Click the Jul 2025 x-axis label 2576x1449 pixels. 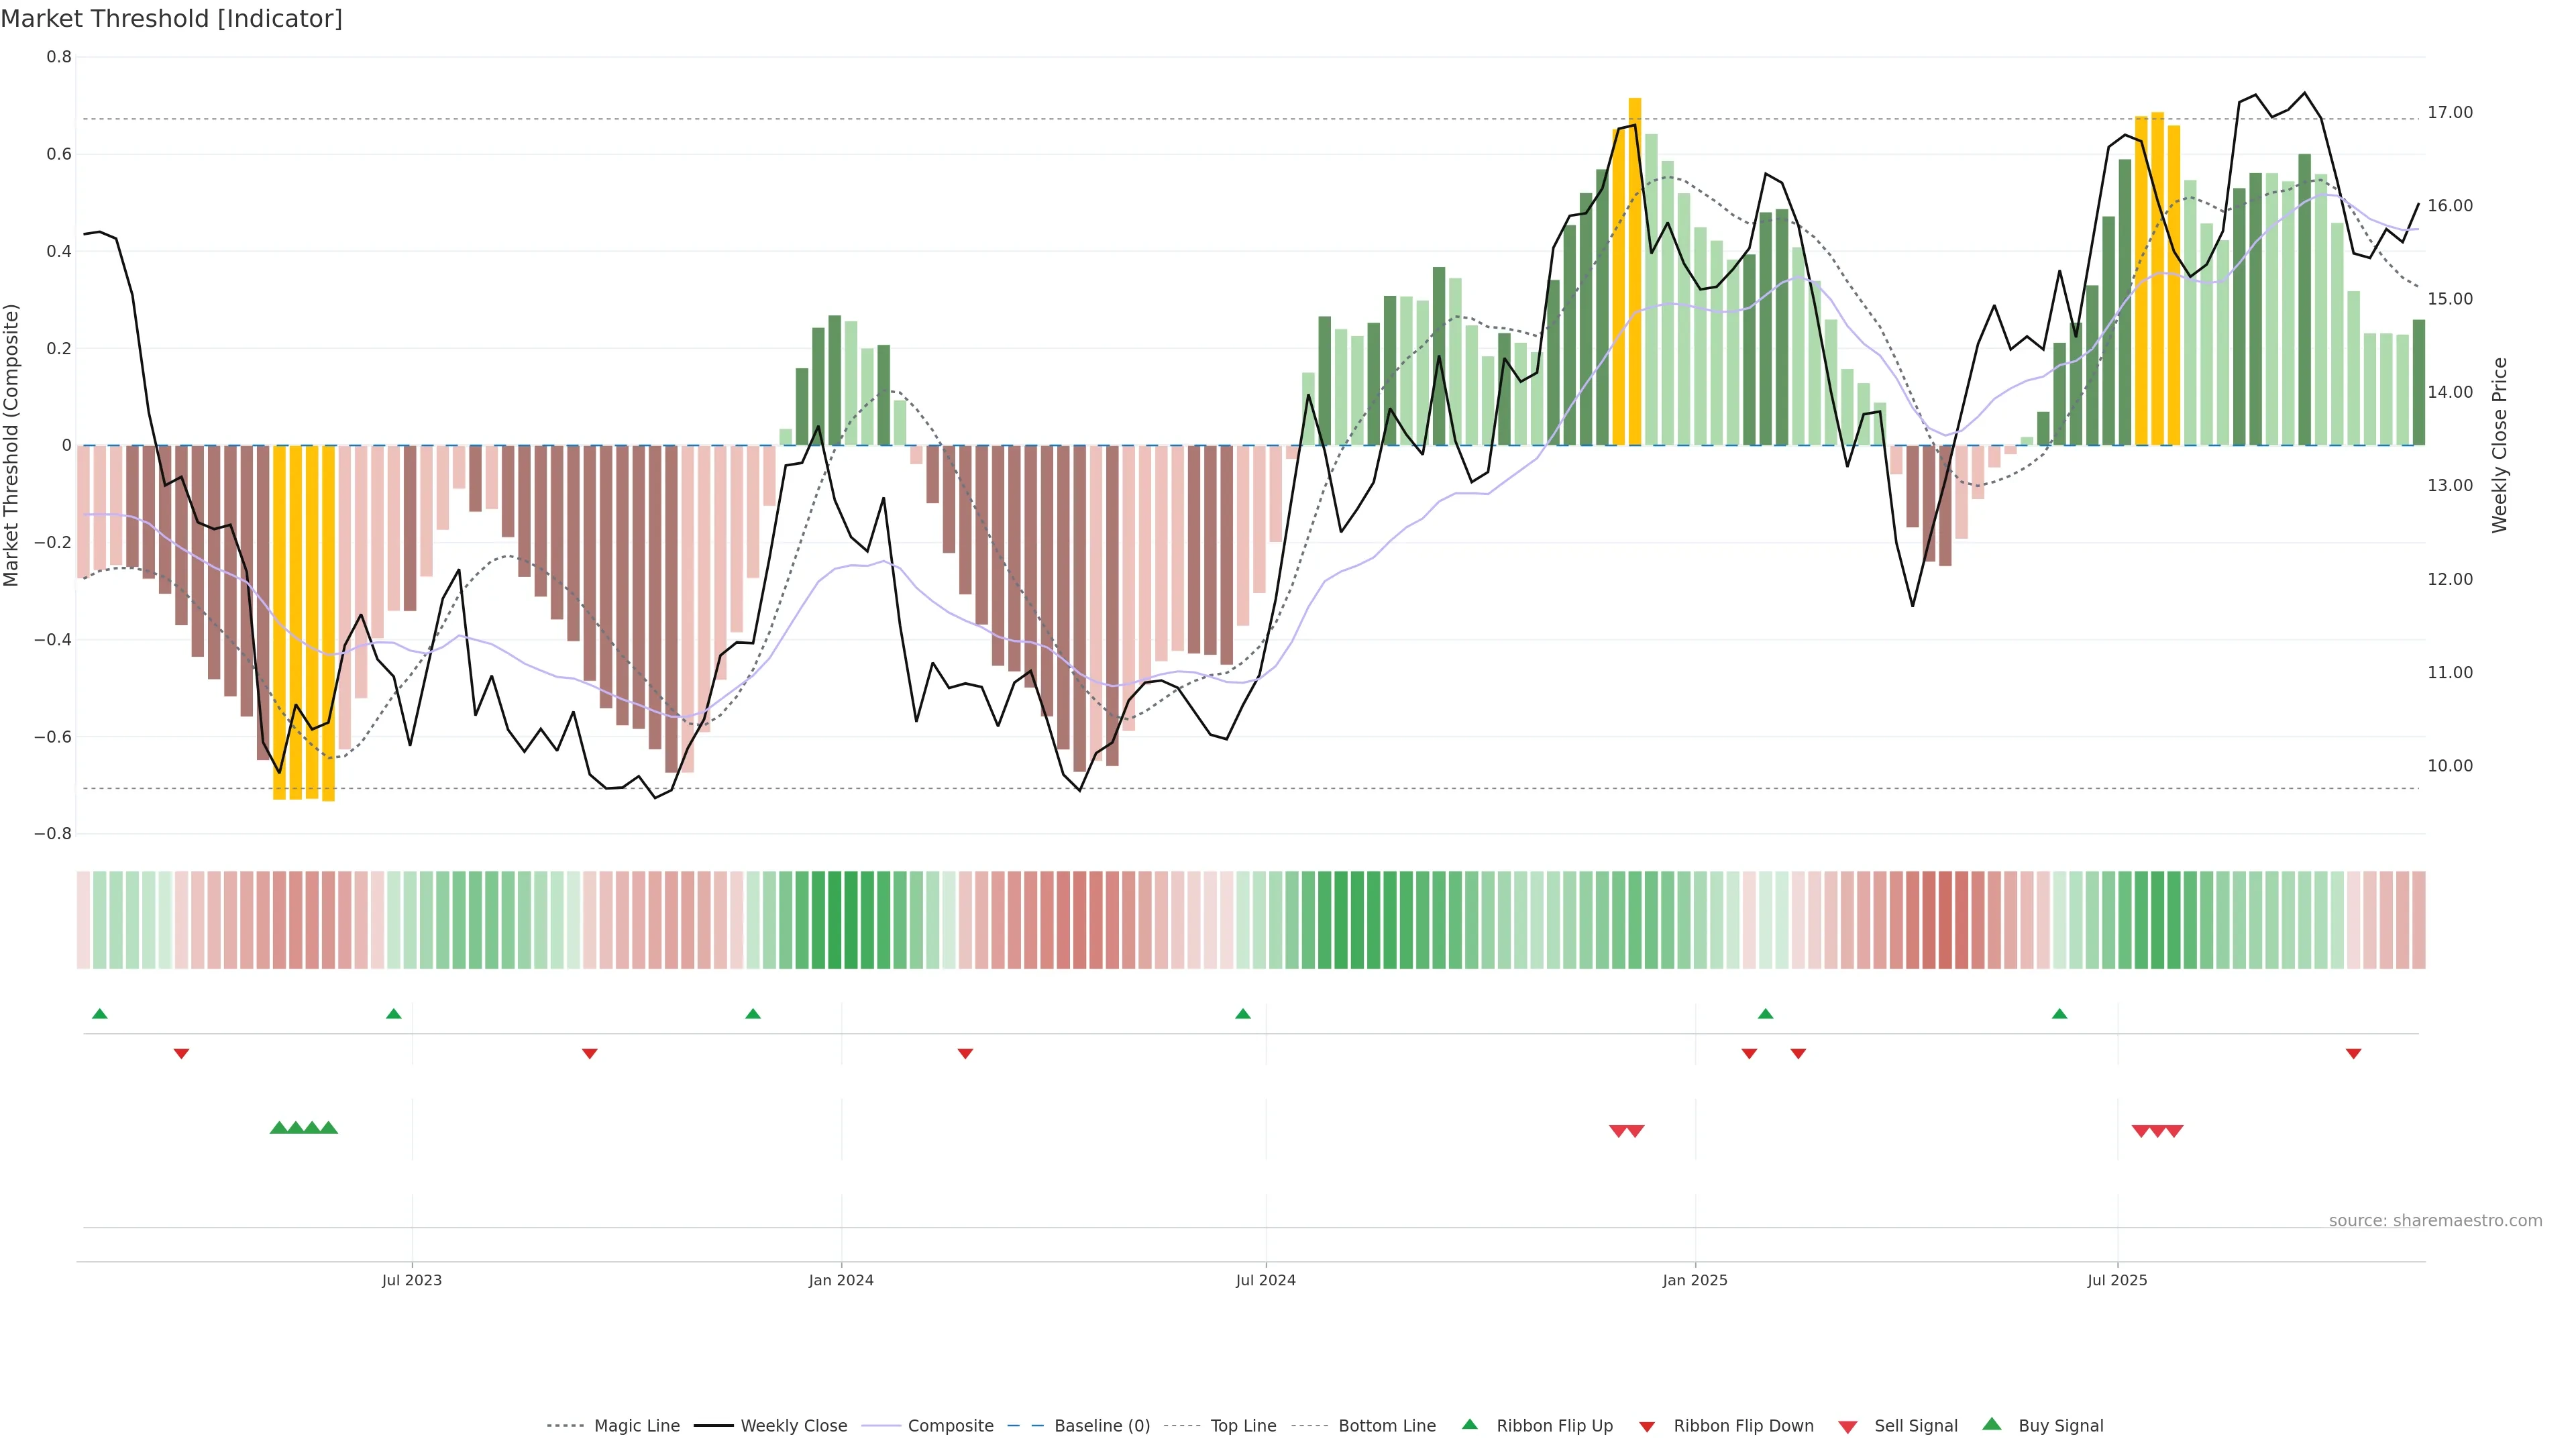(x=2117, y=1280)
